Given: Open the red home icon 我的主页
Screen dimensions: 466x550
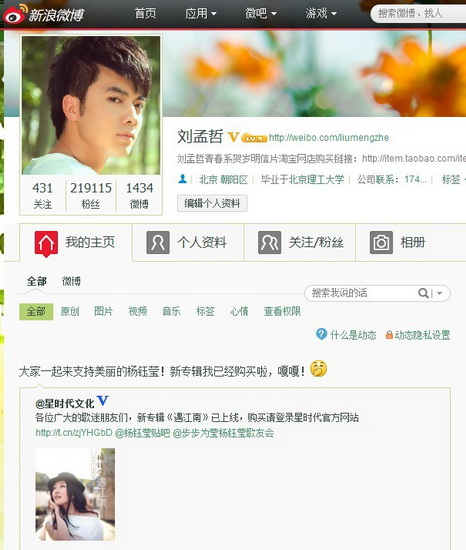Looking at the screenshot, I should 46,243.
